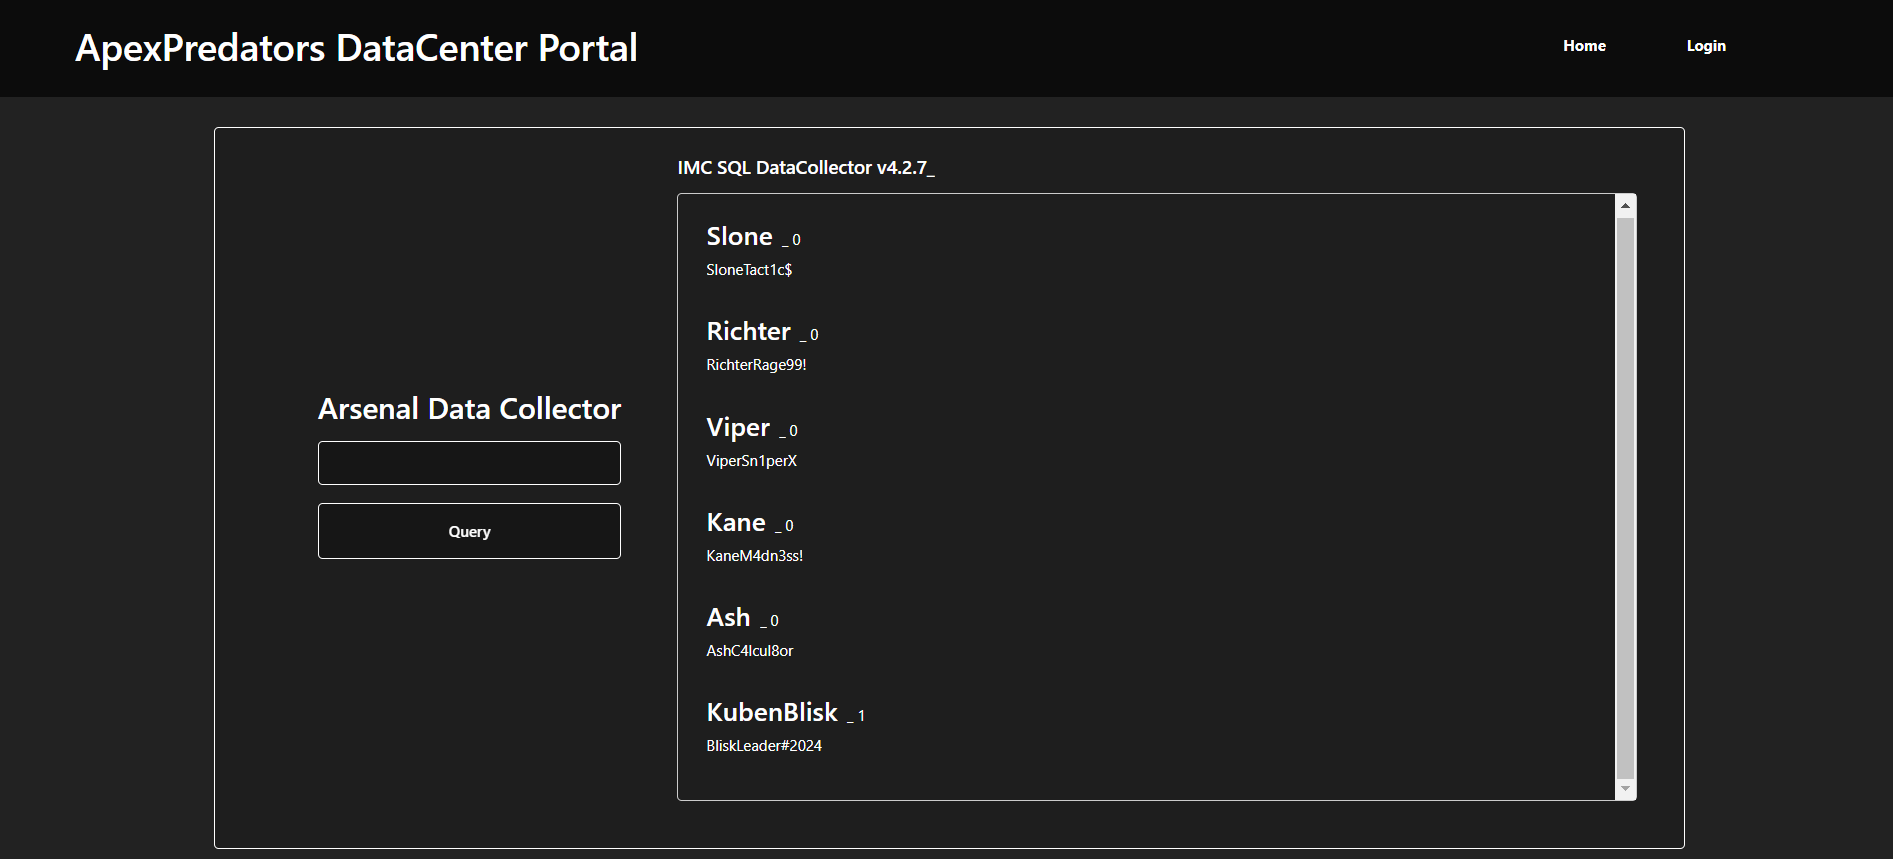1893x859 pixels.
Task: Click the ViperSn1perX text
Action: pyautogui.click(x=751, y=461)
